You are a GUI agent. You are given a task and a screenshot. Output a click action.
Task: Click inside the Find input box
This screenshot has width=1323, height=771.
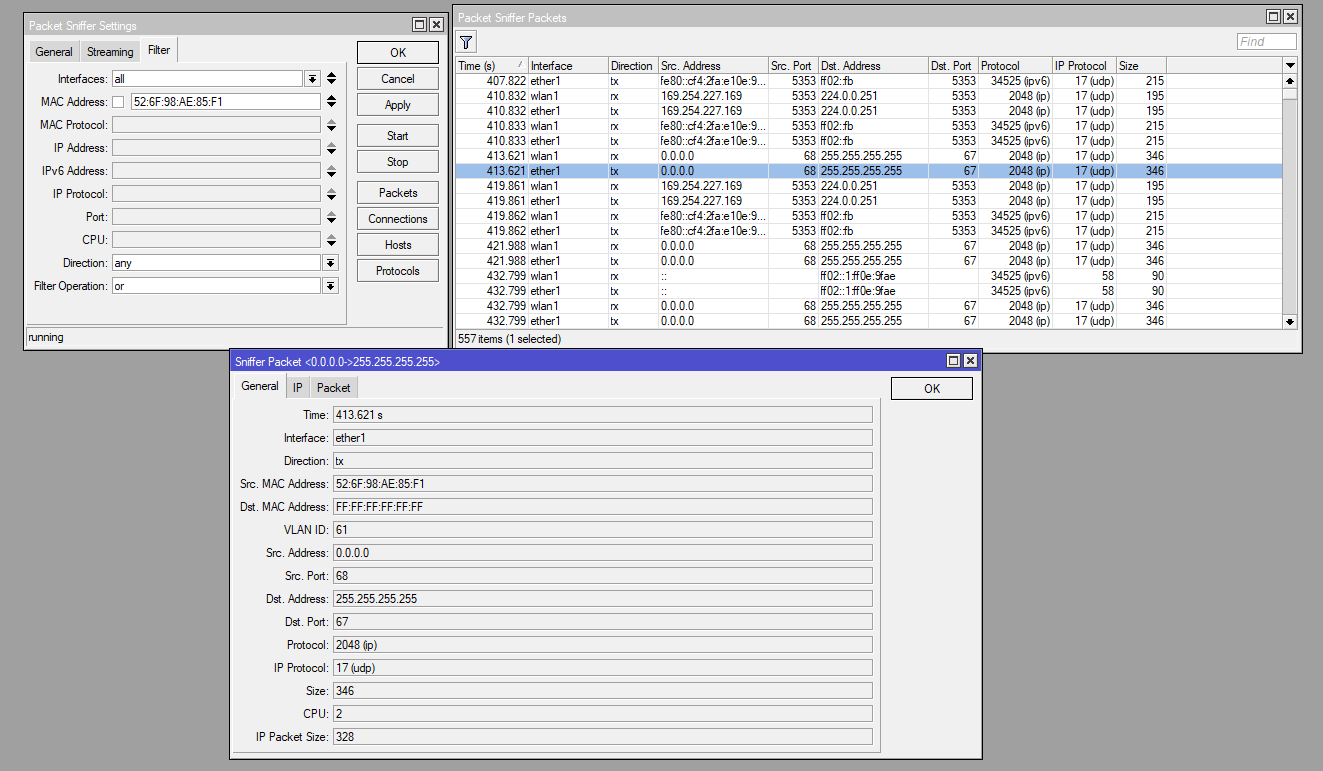[x=1266, y=41]
